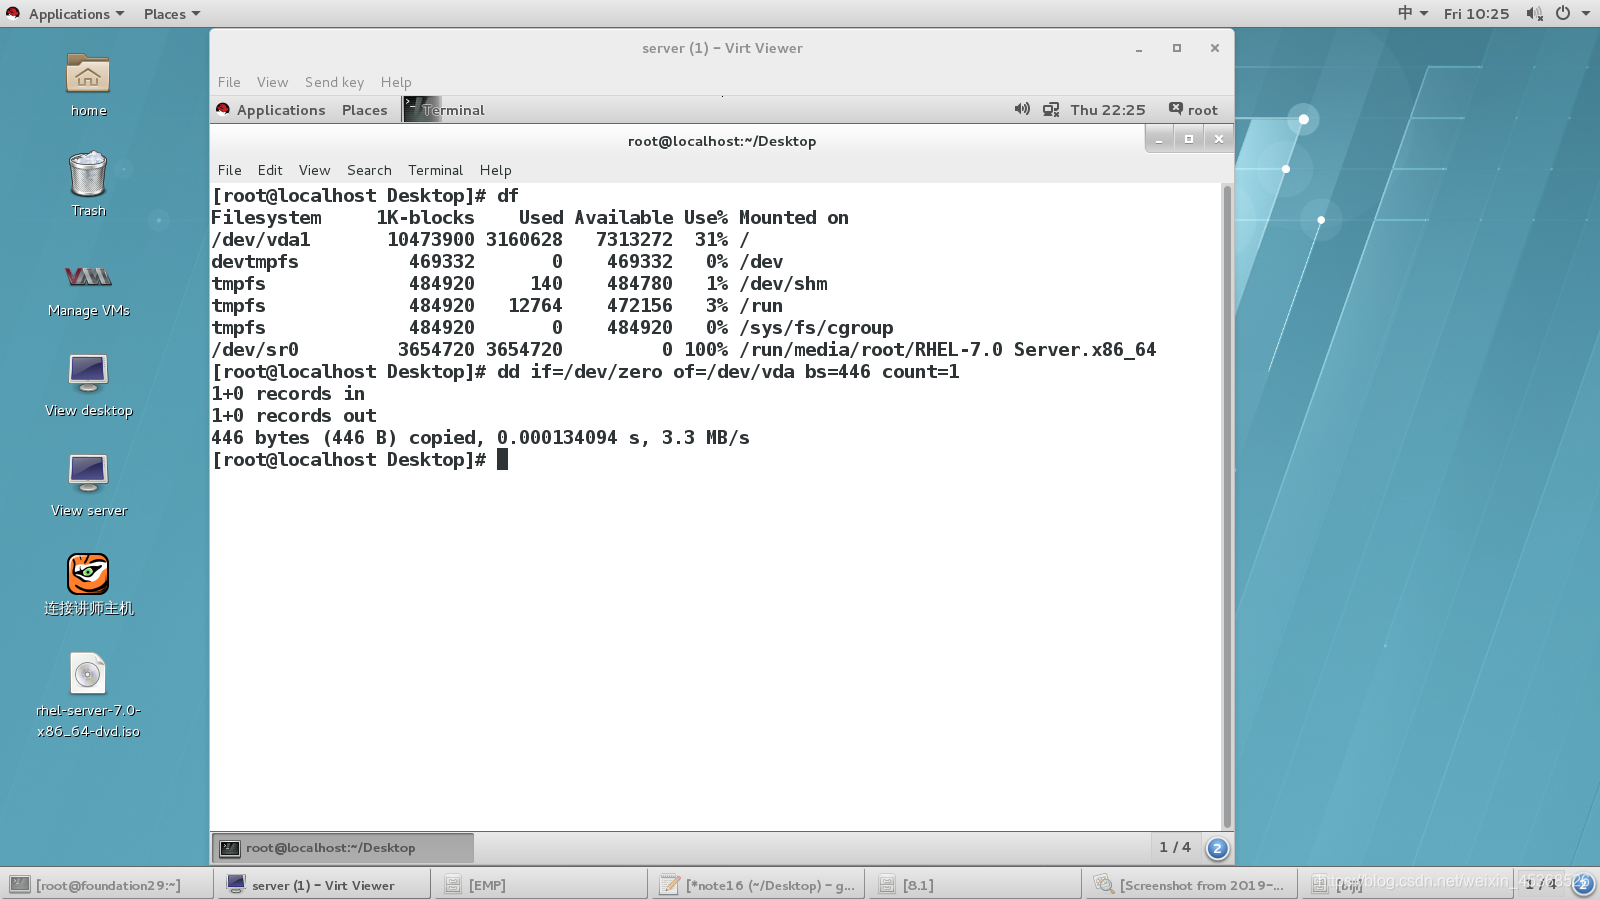Viewport: 1600px width, 900px height.
Task: Open the terminal Help menu
Action: point(495,170)
